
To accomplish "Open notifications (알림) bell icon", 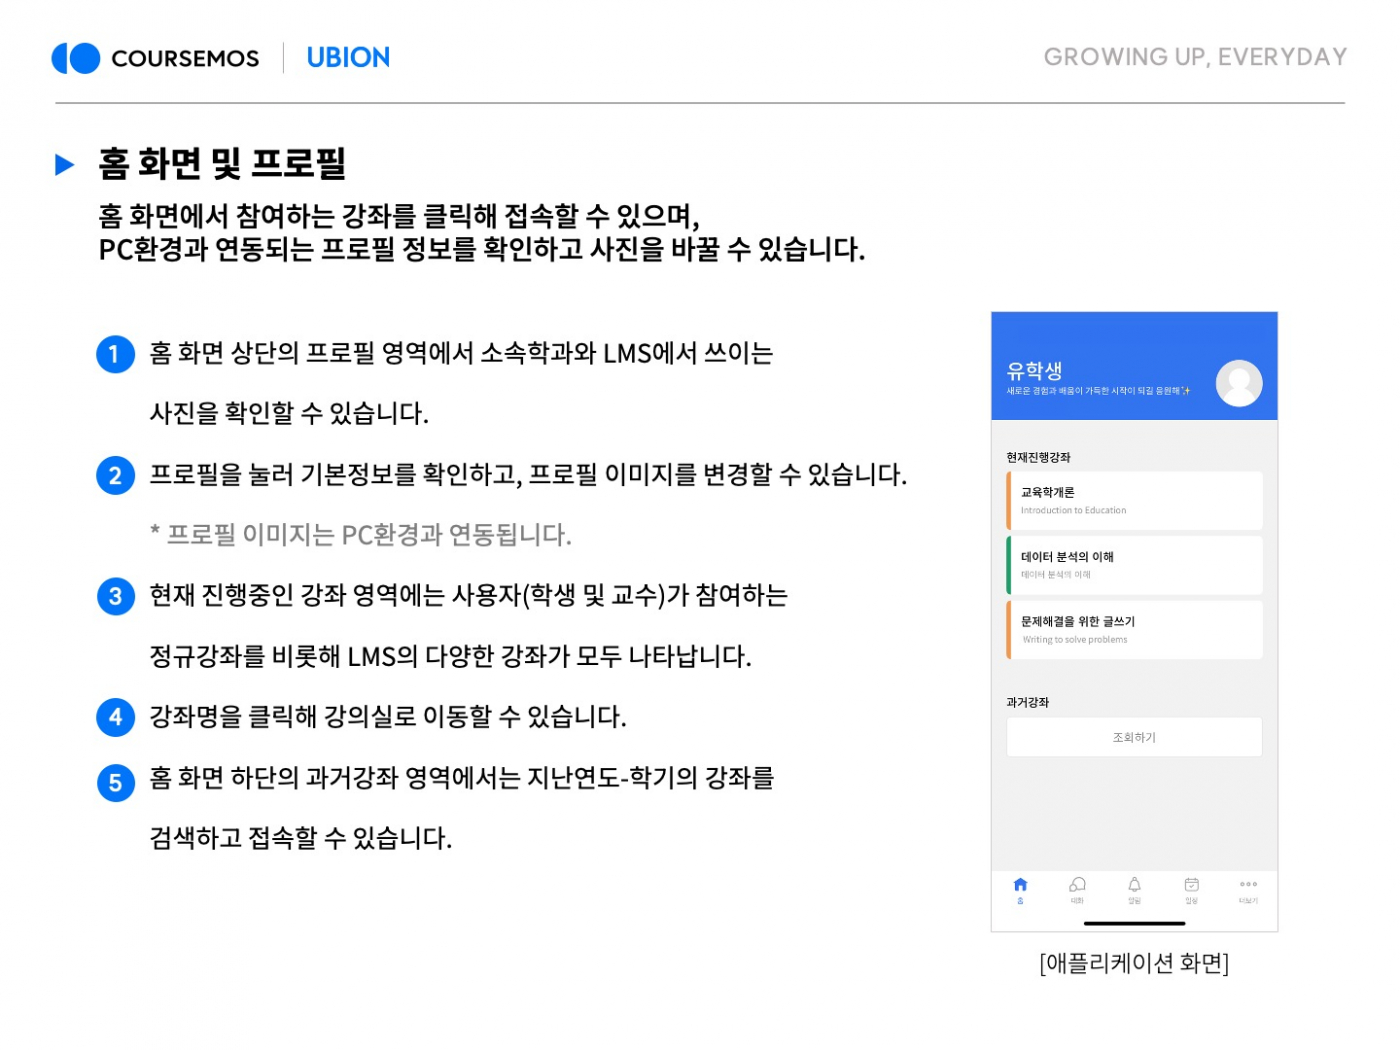I will pyautogui.click(x=1134, y=887).
